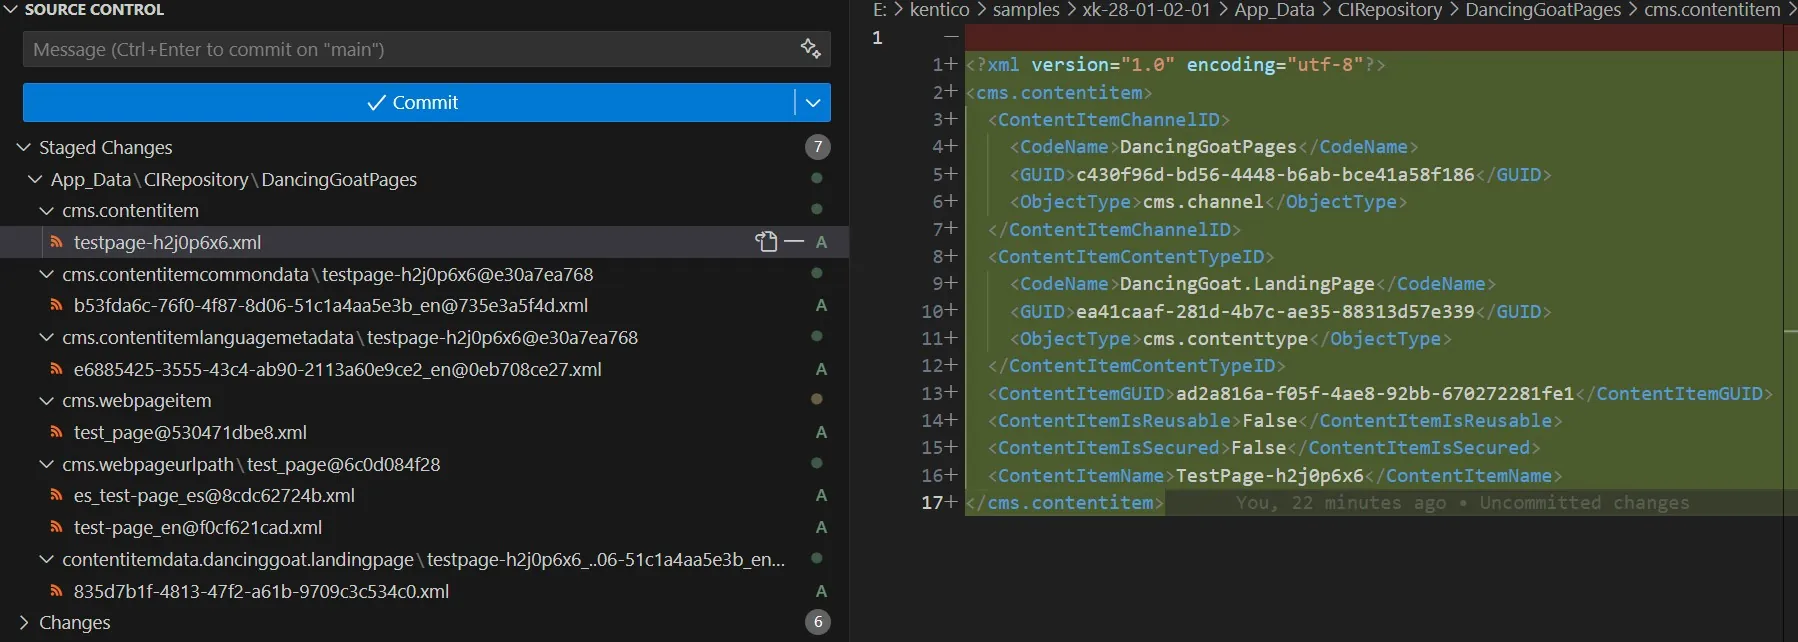Click ContentItemIsSecured False value
The image size is (1798, 642).
click(1258, 448)
